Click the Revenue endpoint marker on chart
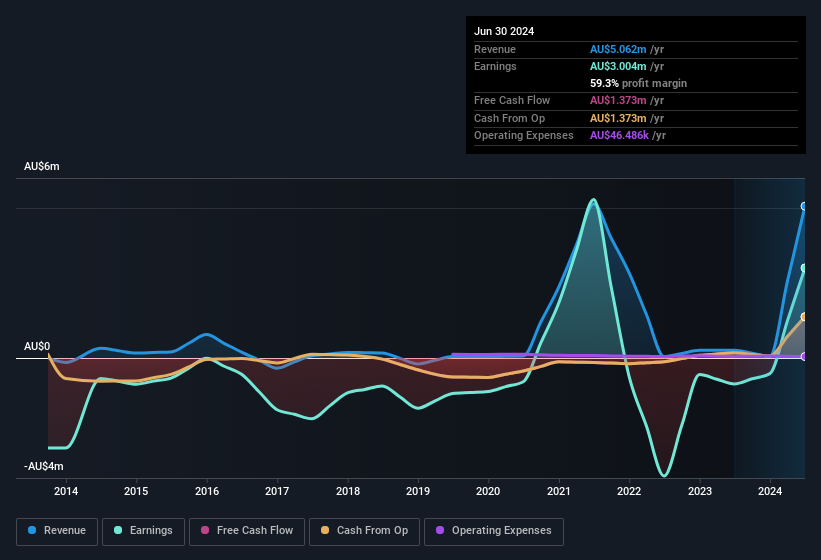821x560 pixels. click(x=804, y=207)
